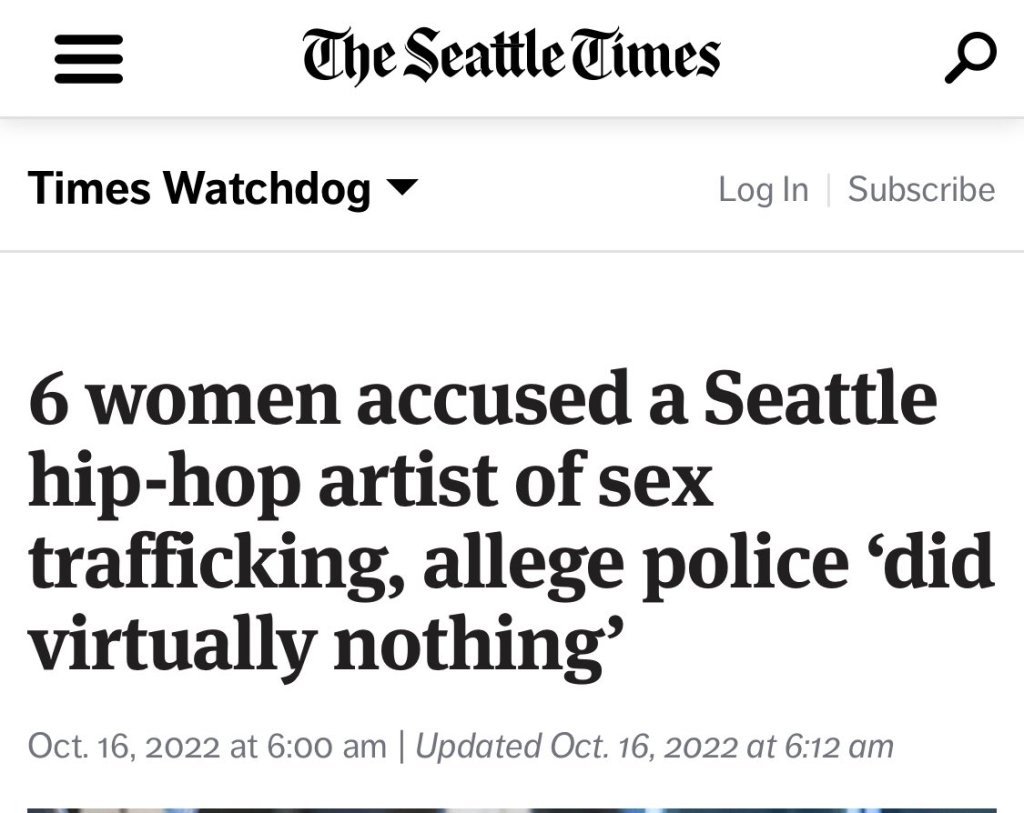
Task: Sign in using Log In
Action: 763,189
